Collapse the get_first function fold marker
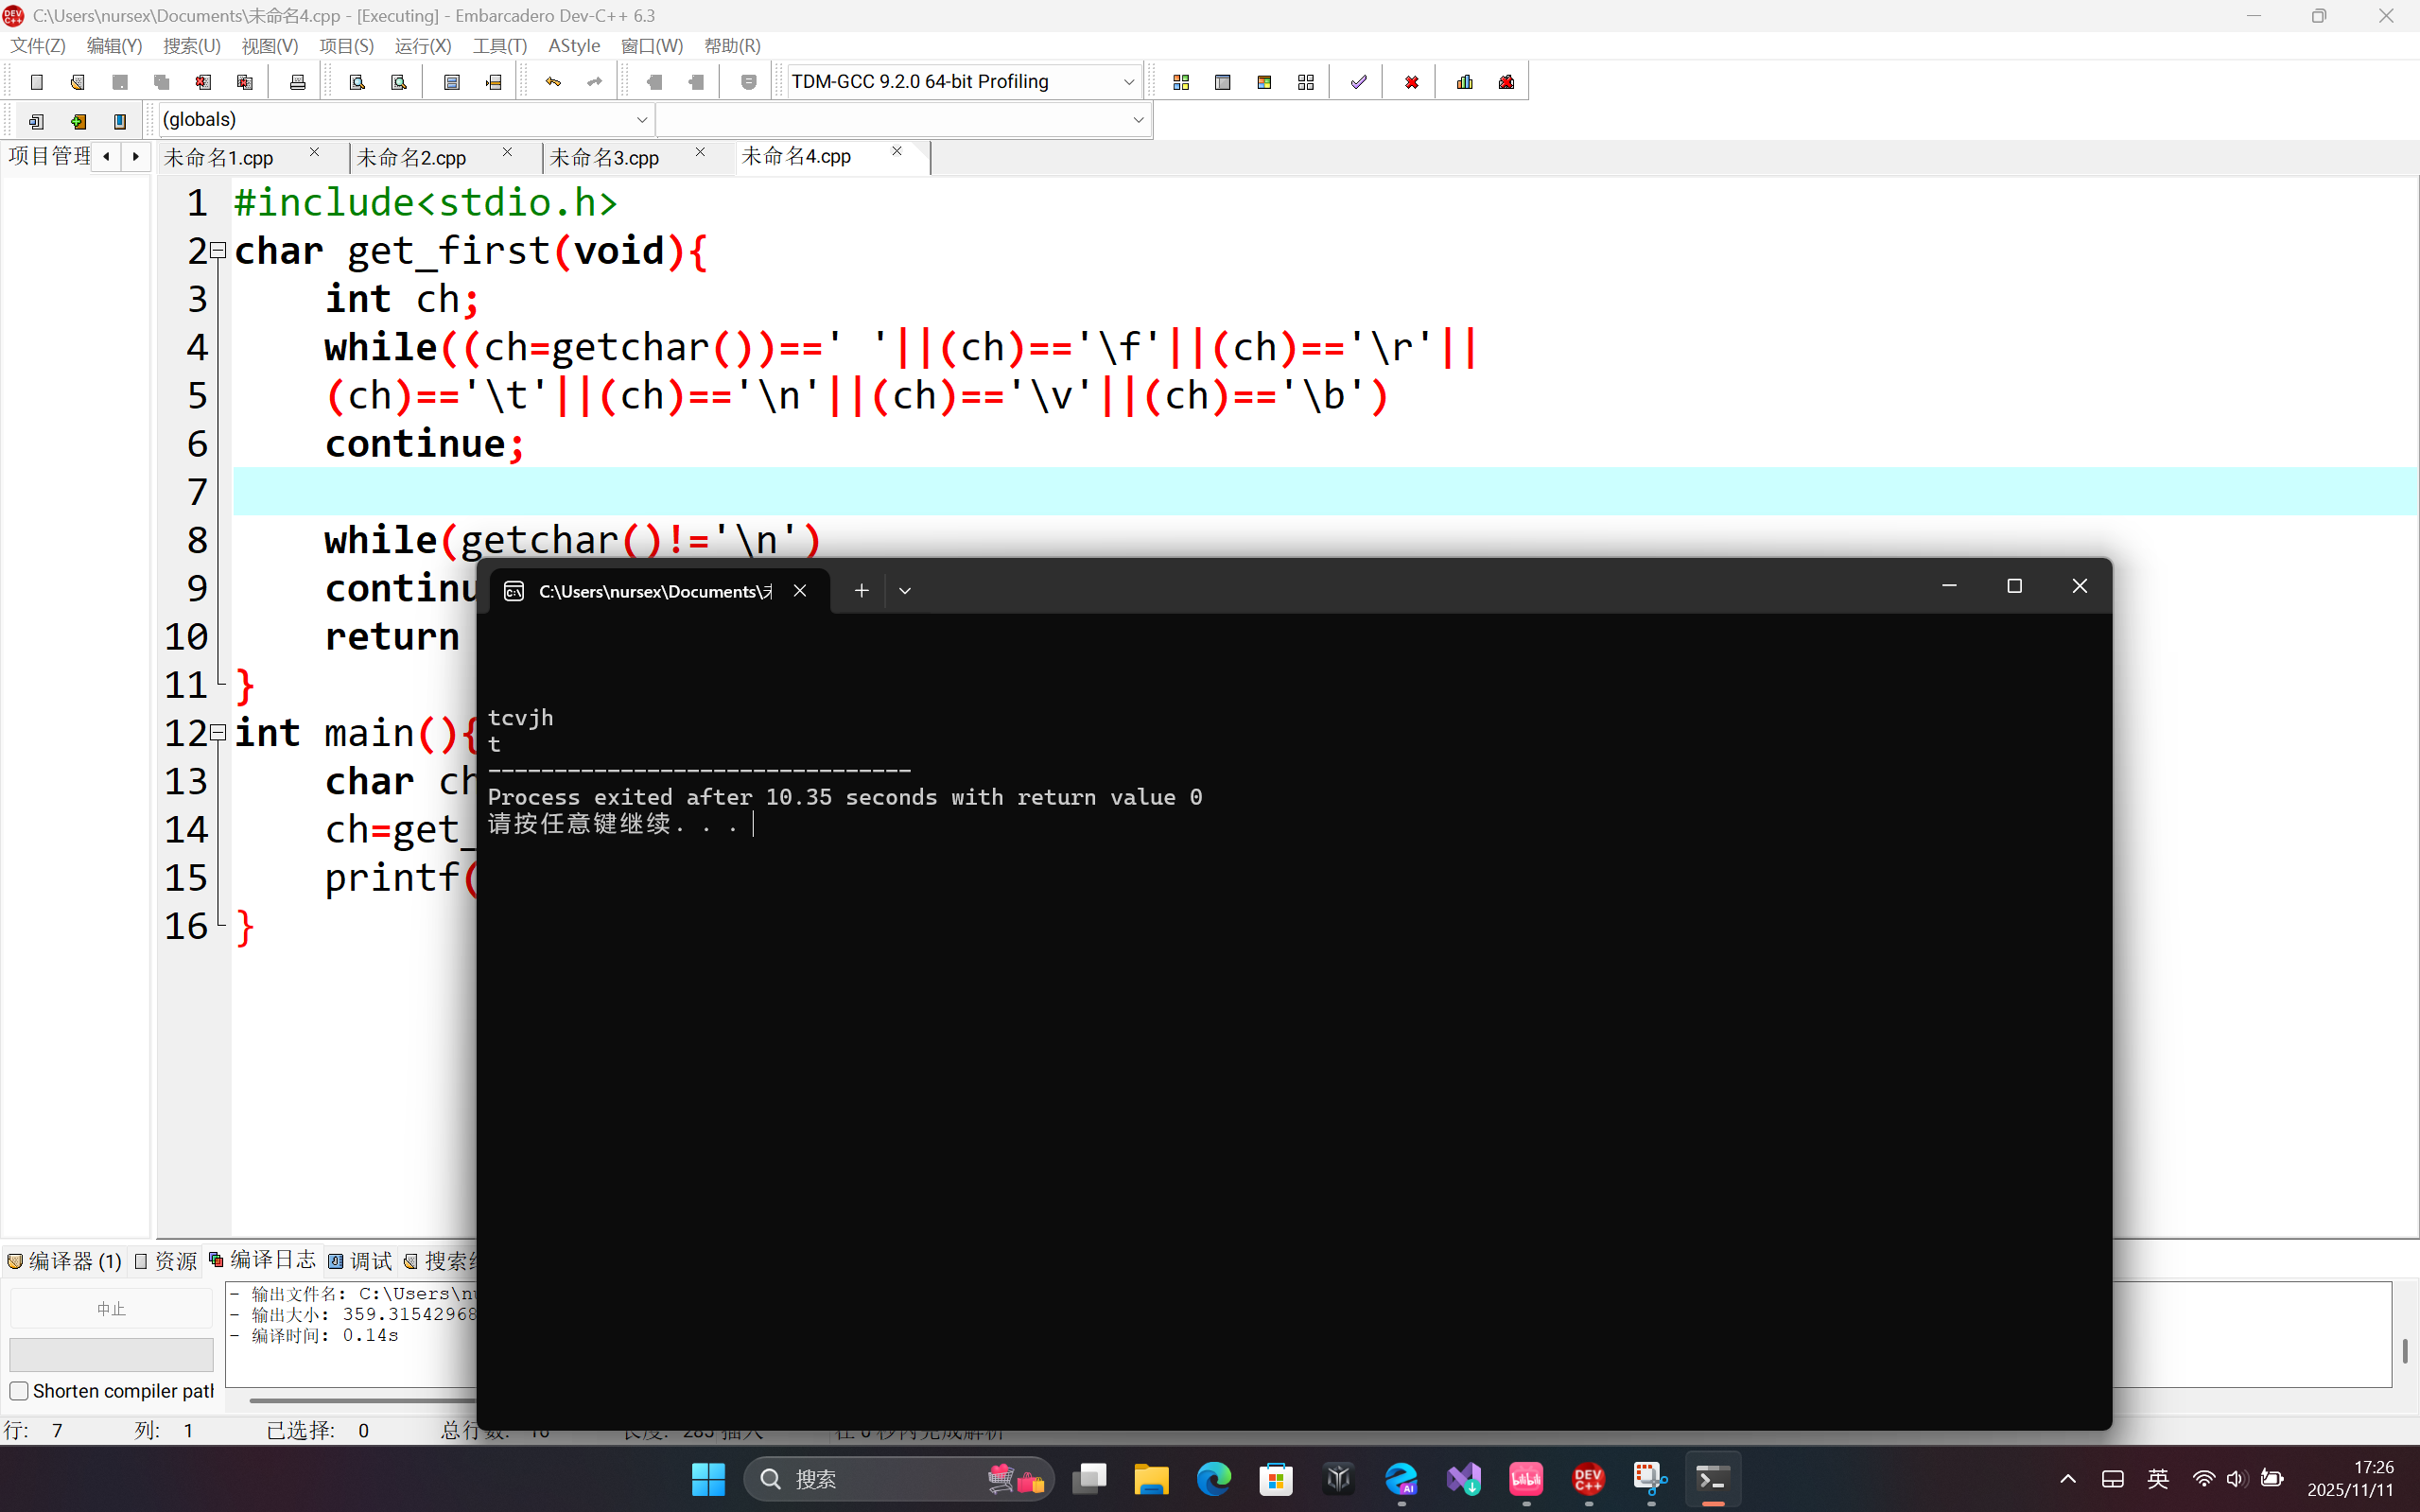The width and height of the screenshot is (2420, 1512). pyautogui.click(x=218, y=250)
